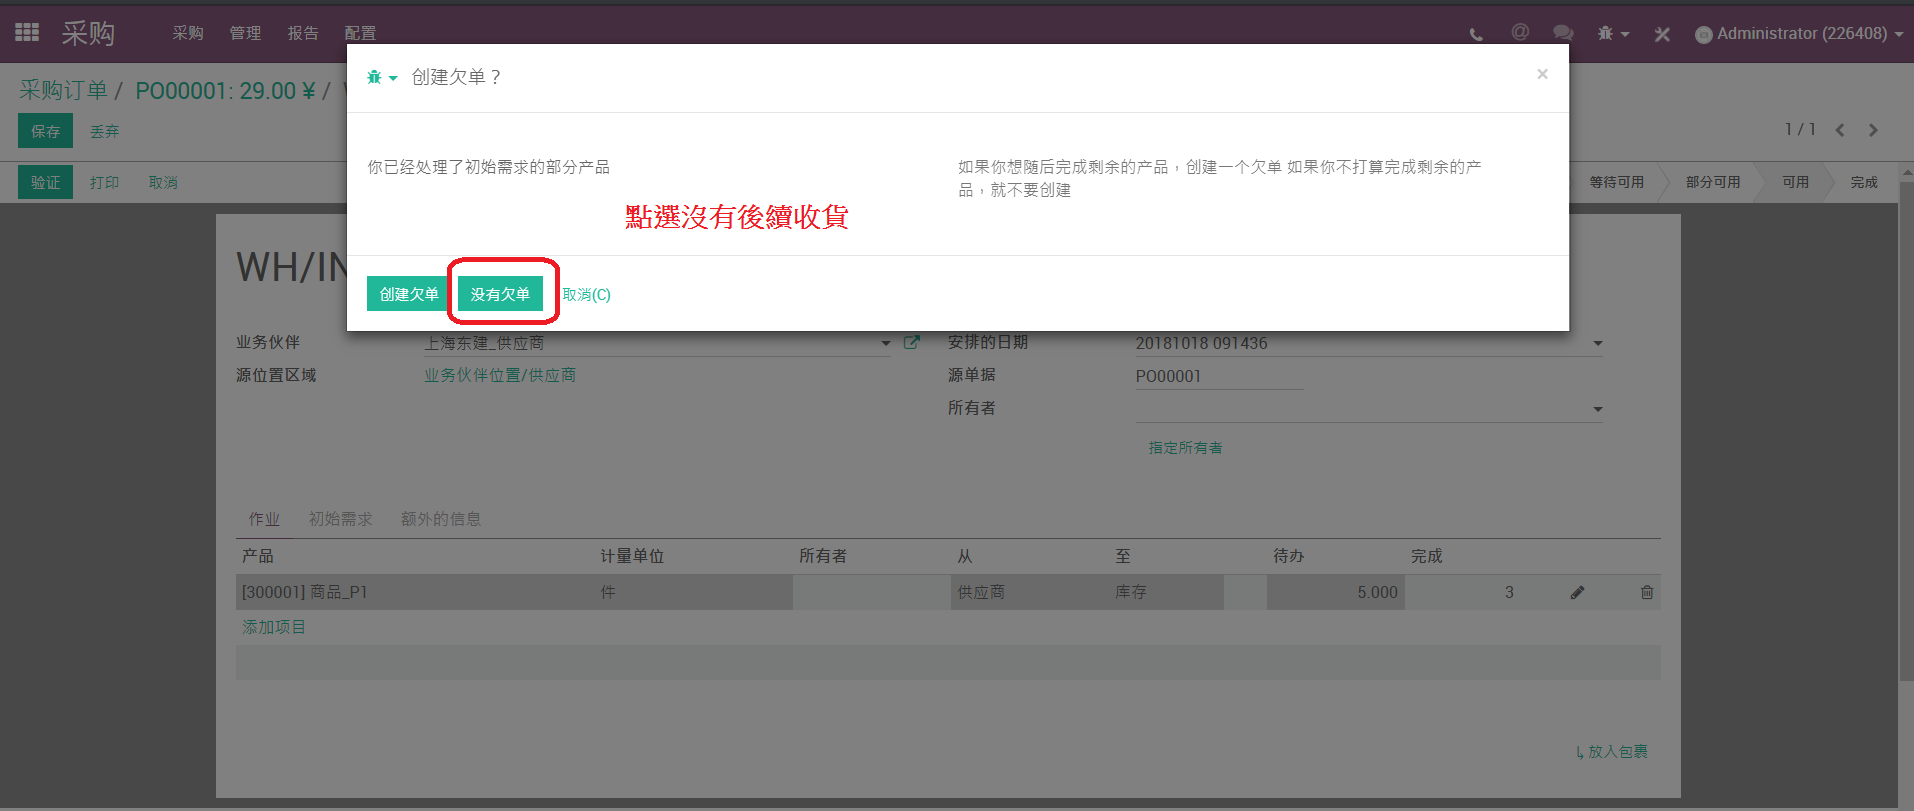Open the 管理 menu
The width and height of the screenshot is (1914, 811).
coord(245,33)
